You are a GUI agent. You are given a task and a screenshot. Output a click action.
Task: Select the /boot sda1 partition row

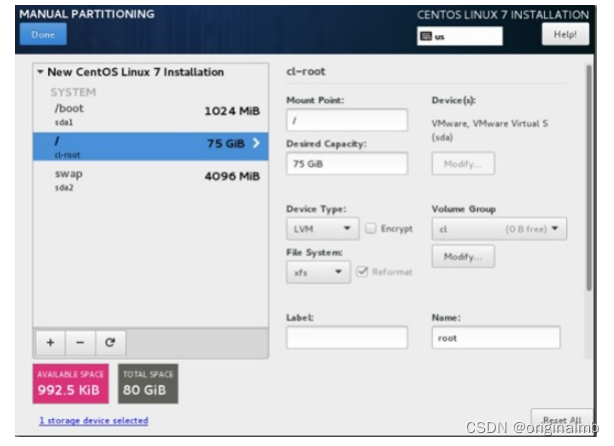tap(151, 114)
